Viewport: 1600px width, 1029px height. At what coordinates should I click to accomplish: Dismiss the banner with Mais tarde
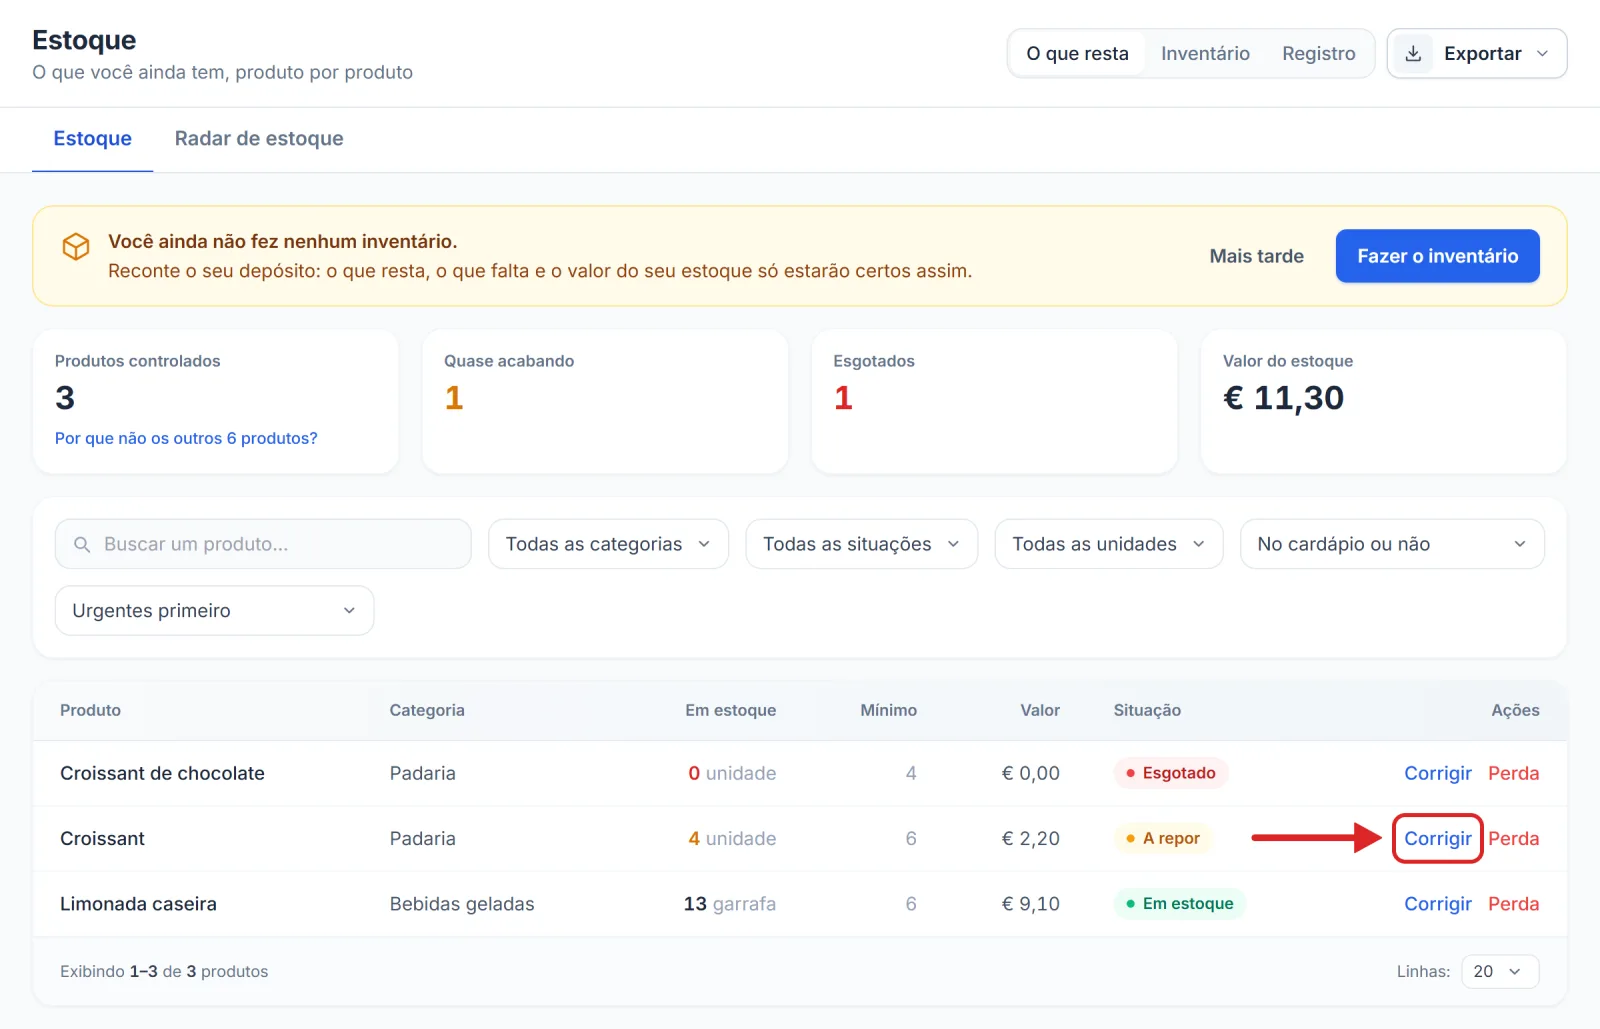click(x=1256, y=256)
